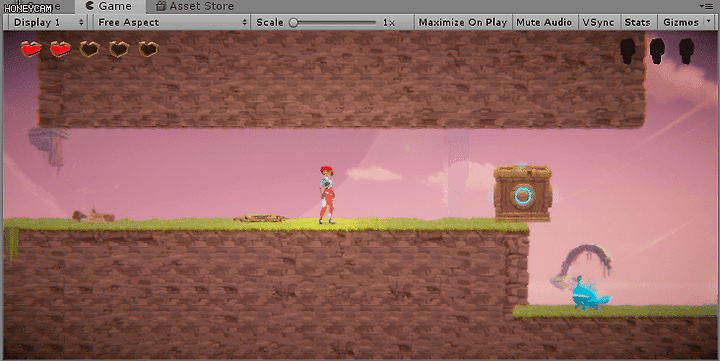This screenshot has width=720, height=361.
Task: Click the Scale slider handle
Action: point(294,22)
